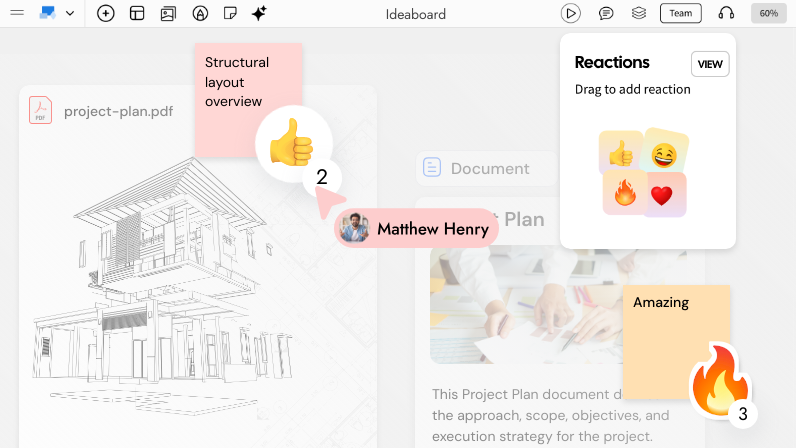Click the building sketch in the PDF

click(162, 287)
